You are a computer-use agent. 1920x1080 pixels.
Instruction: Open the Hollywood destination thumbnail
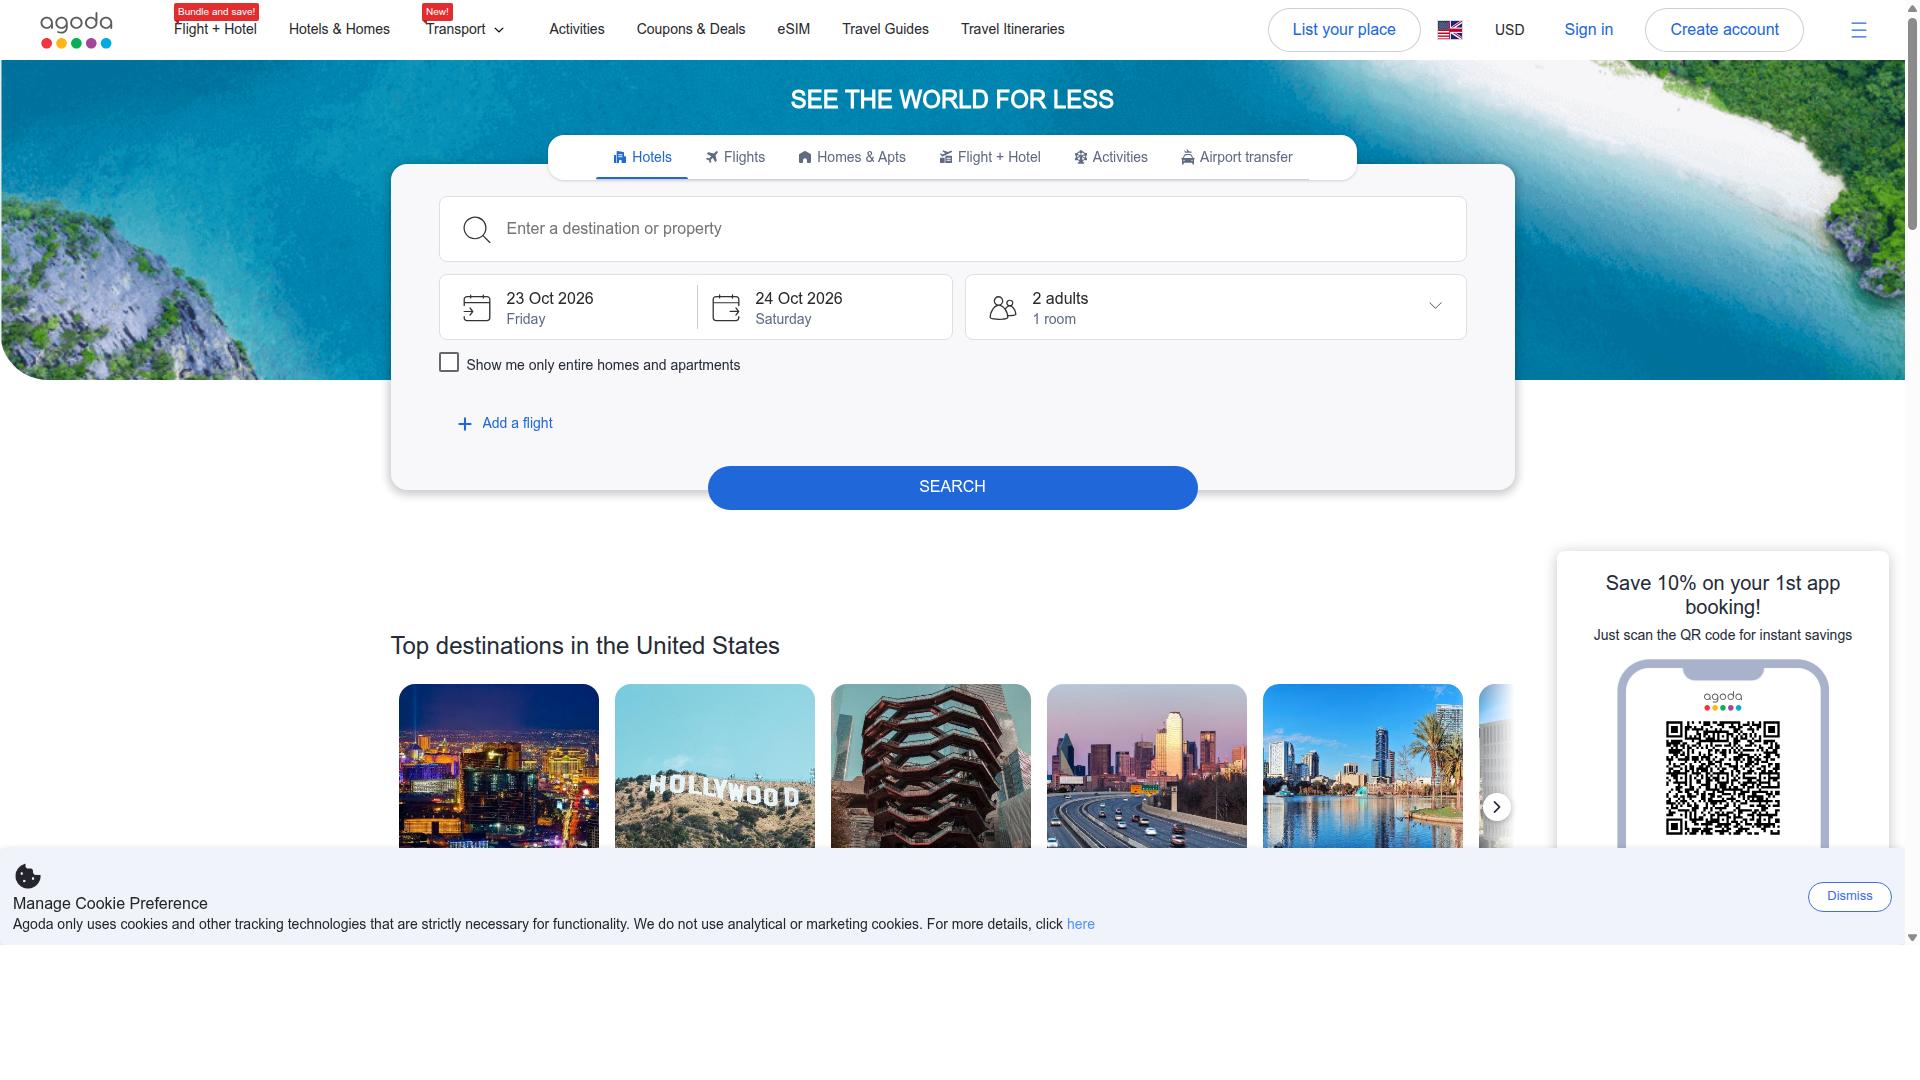(715, 766)
